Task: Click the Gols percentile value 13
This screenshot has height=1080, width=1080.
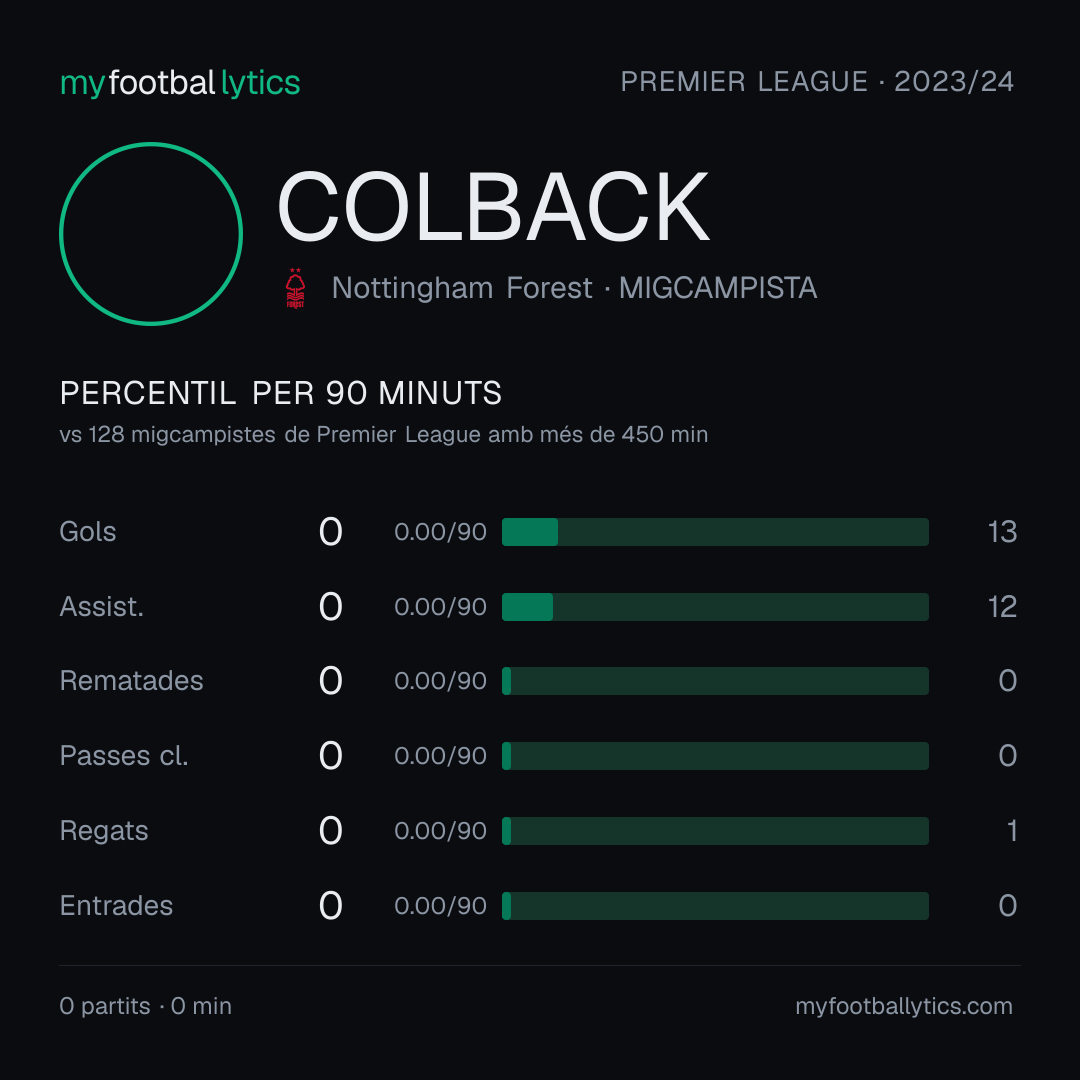Action: [x=1002, y=532]
